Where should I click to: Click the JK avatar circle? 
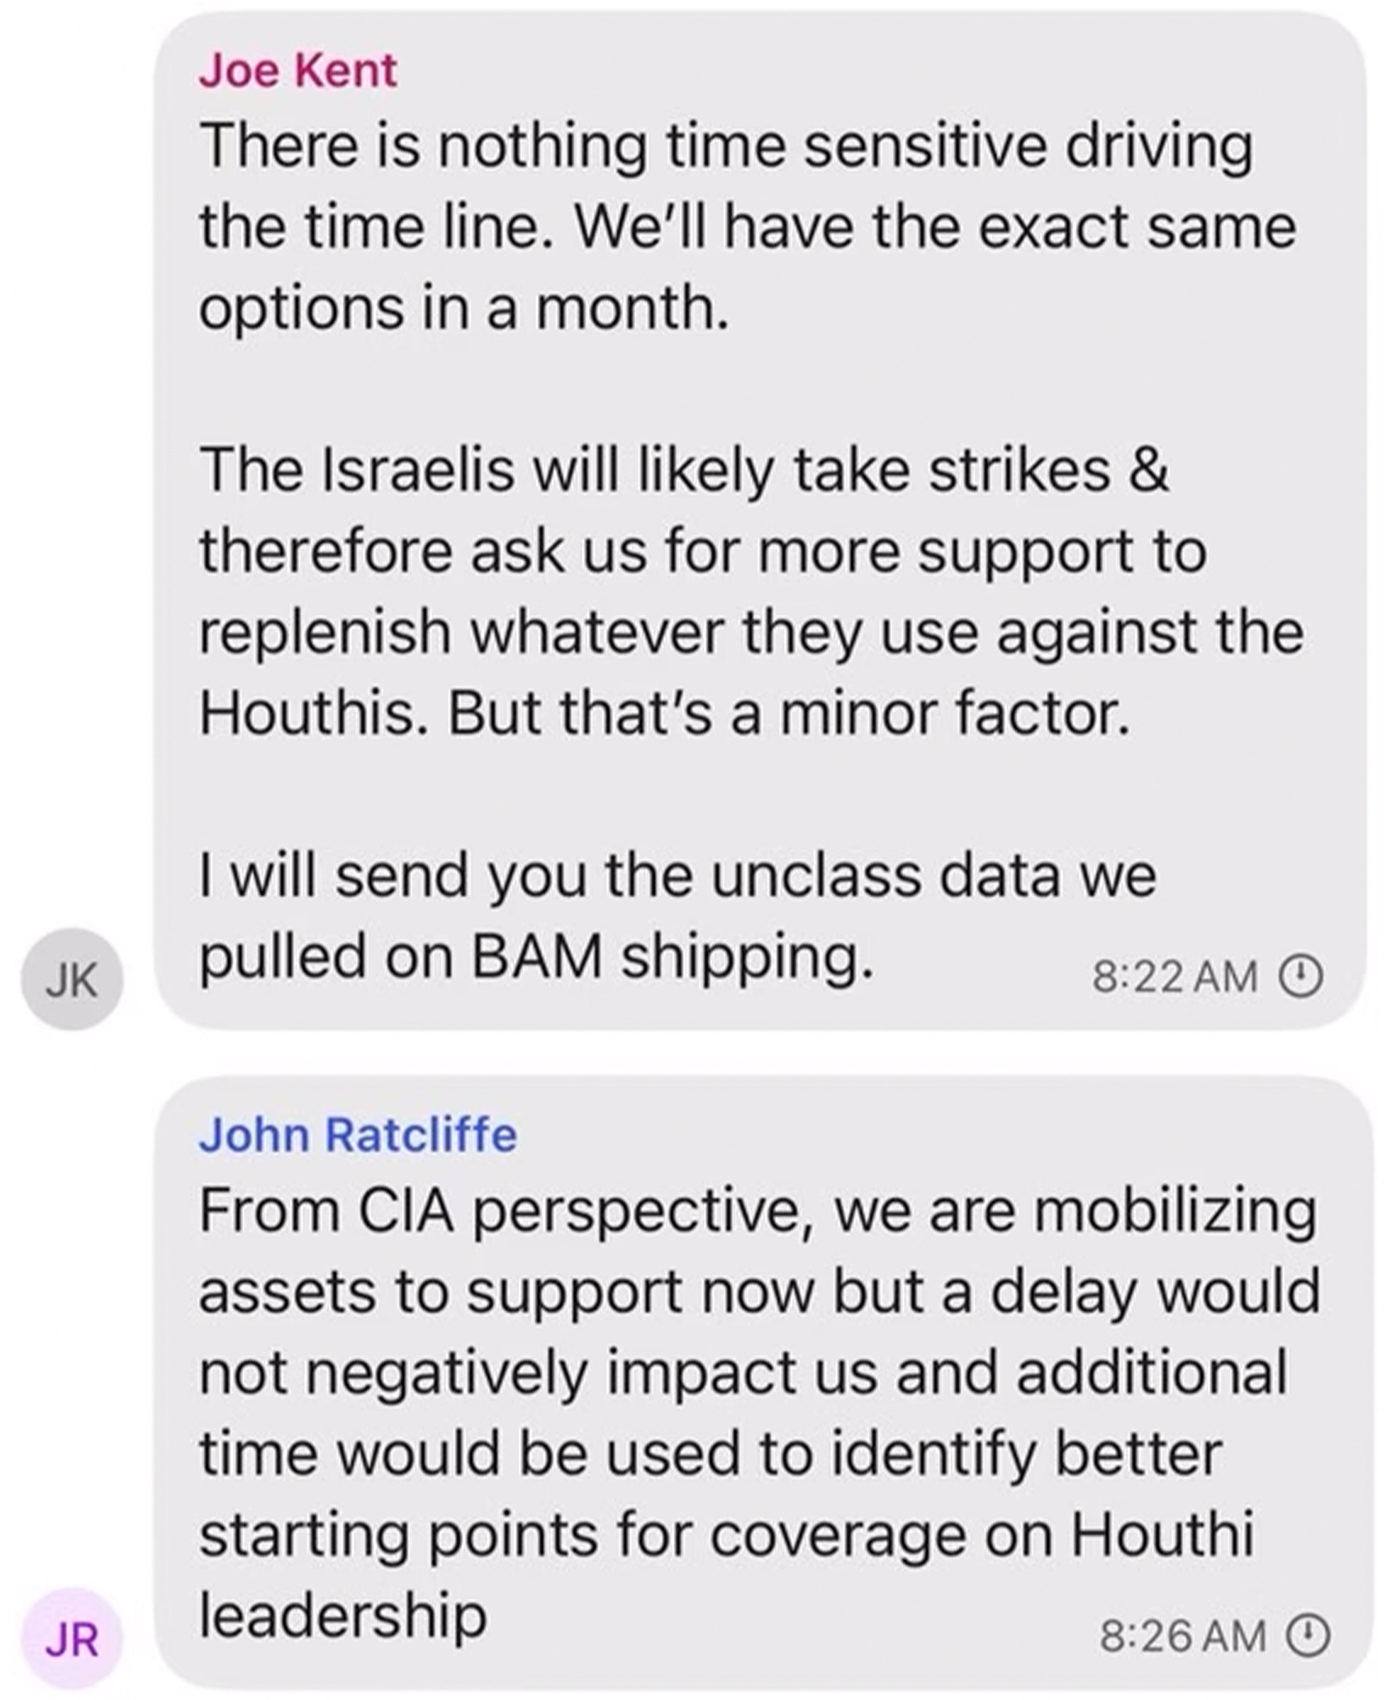[72, 978]
